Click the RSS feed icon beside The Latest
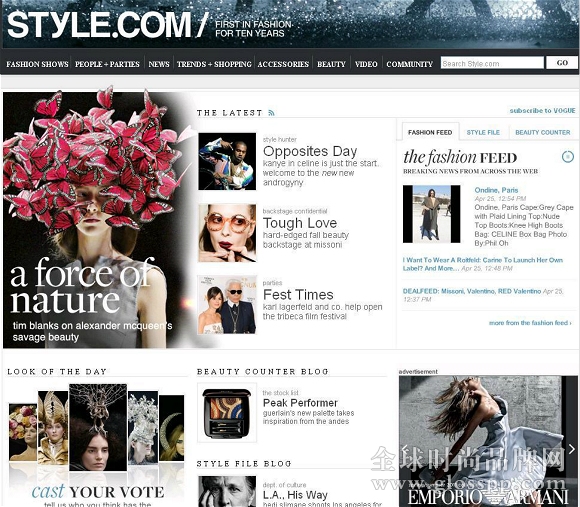This screenshot has height=507, width=580. tap(272, 113)
